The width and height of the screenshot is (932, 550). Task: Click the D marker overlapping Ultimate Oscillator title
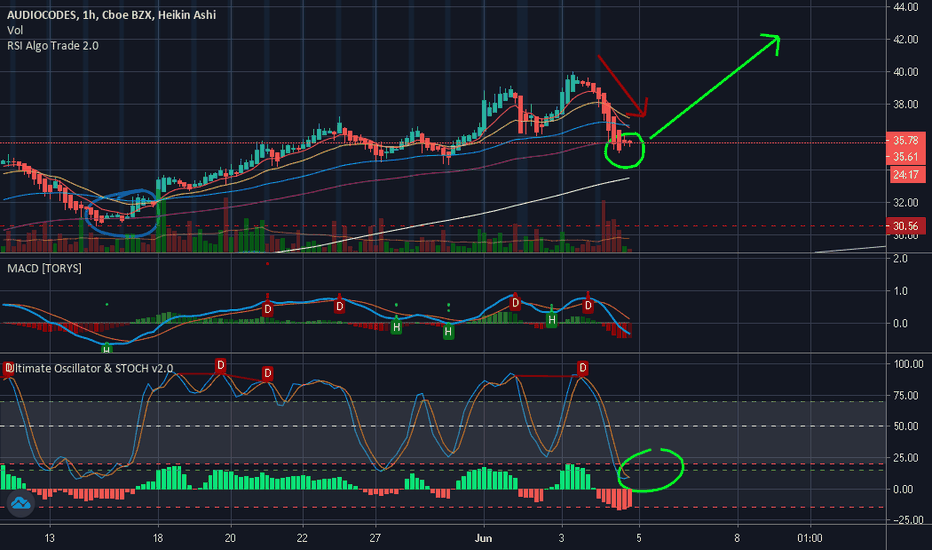(8, 369)
